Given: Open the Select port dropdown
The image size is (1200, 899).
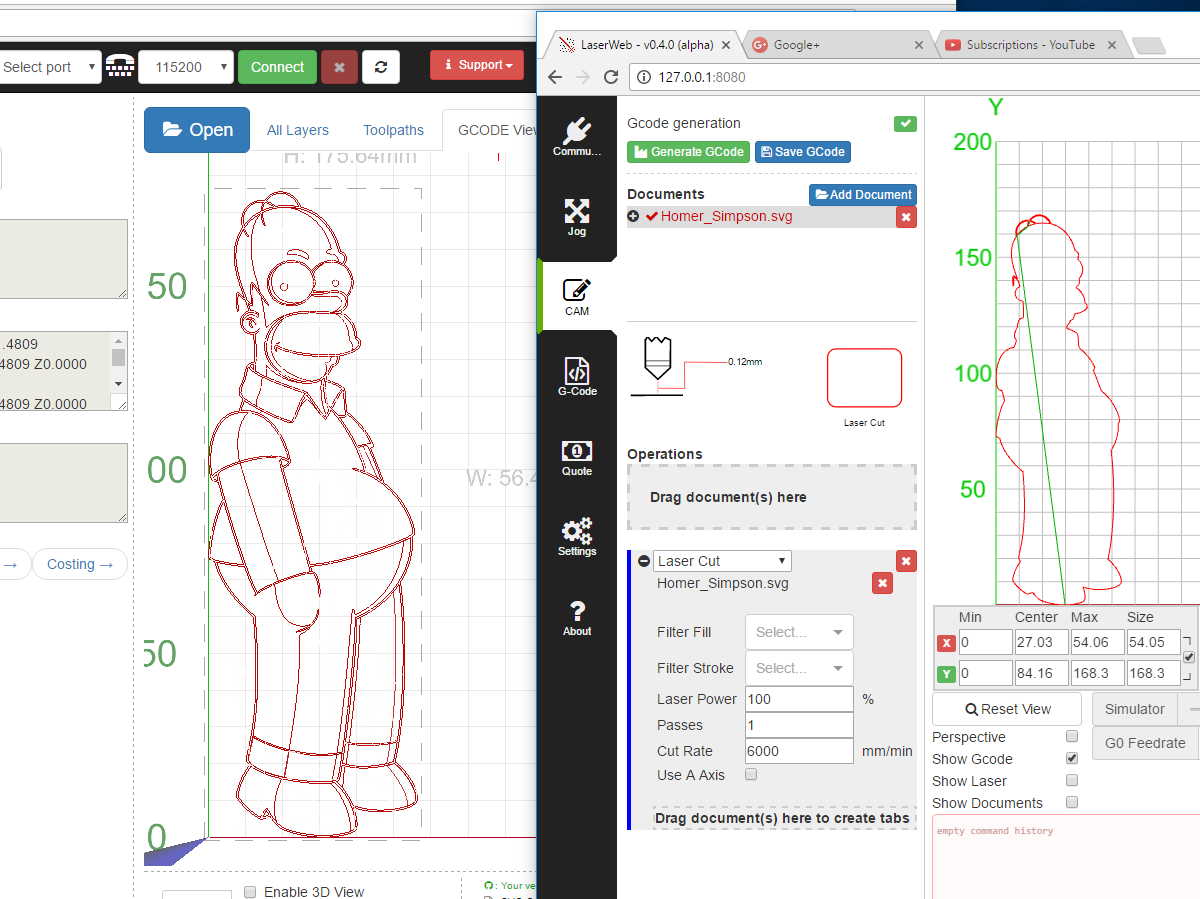Looking at the screenshot, I should click(x=50, y=67).
